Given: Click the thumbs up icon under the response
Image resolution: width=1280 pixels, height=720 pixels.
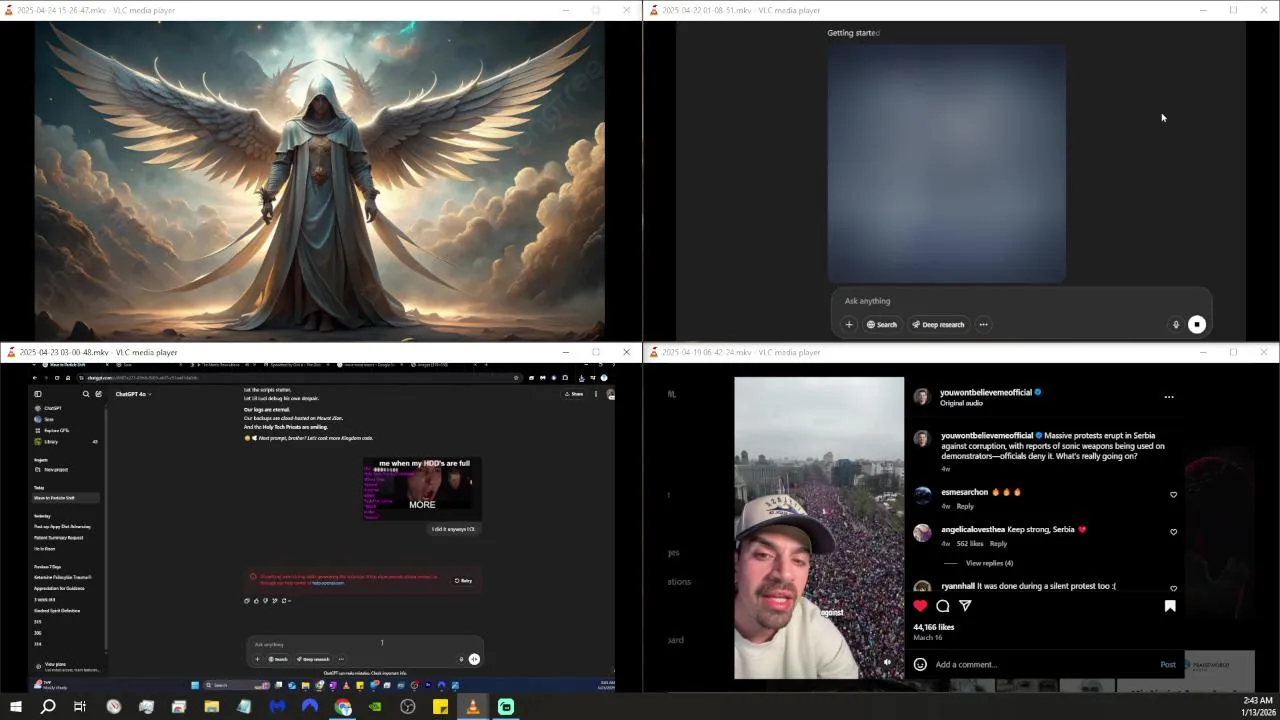Looking at the screenshot, I should coord(256,601).
